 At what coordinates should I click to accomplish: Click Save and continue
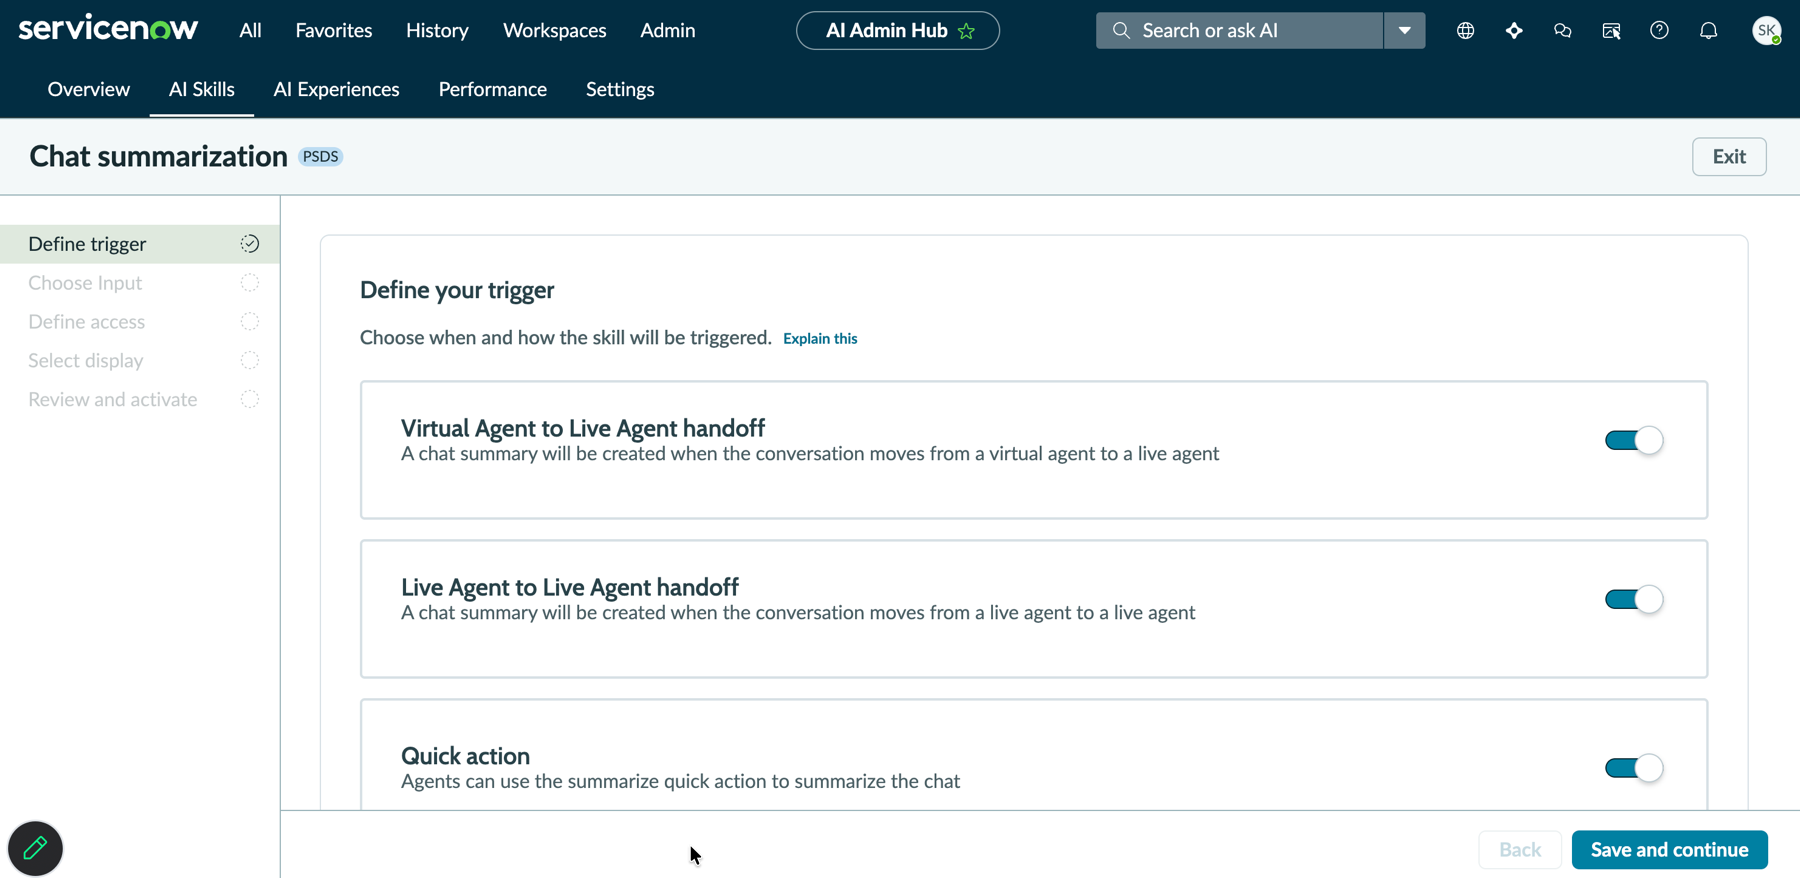1670,850
